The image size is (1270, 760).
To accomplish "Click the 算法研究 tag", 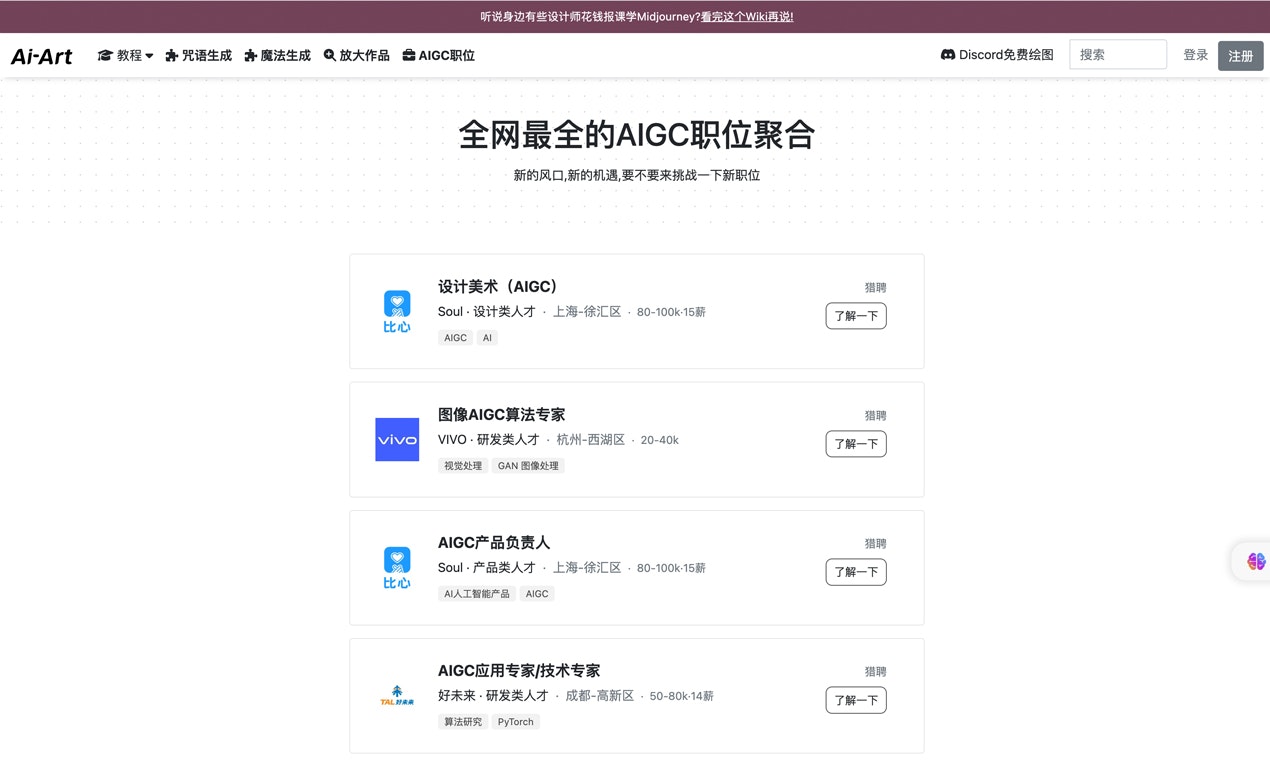I will 463,722.
